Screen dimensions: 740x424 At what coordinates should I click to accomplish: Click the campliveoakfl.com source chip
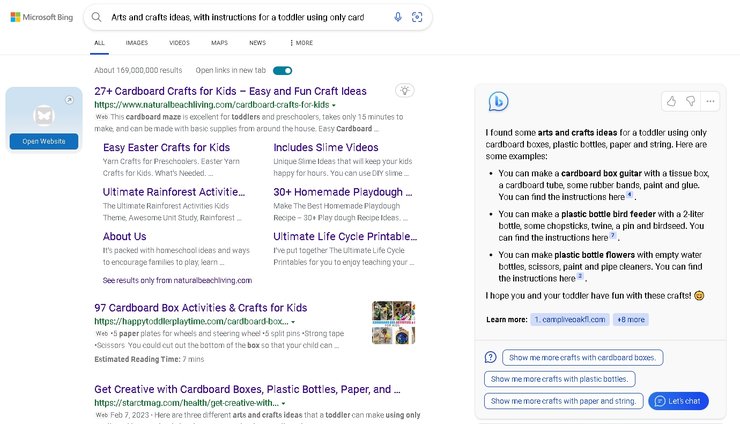click(x=570, y=320)
